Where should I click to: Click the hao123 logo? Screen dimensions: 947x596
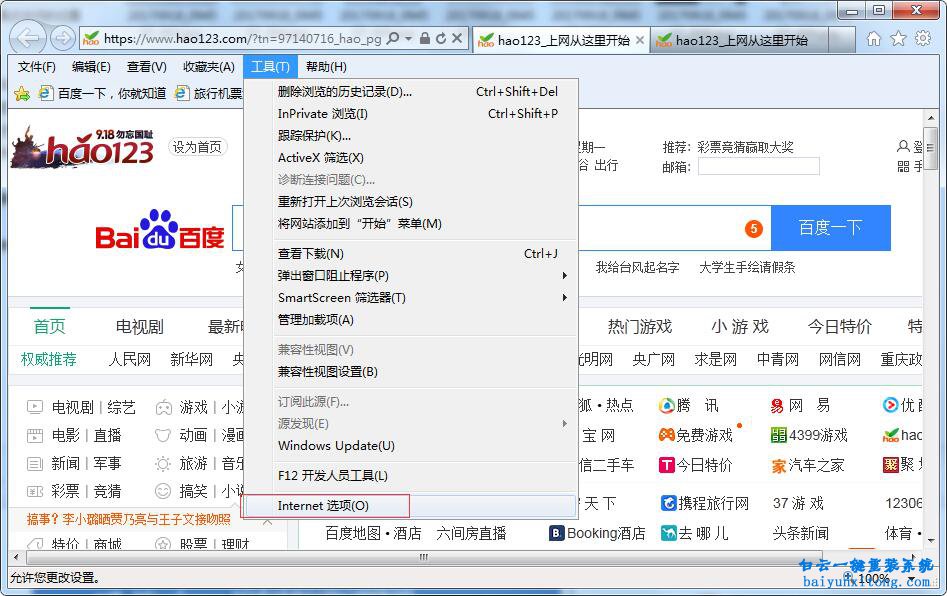[x=83, y=146]
